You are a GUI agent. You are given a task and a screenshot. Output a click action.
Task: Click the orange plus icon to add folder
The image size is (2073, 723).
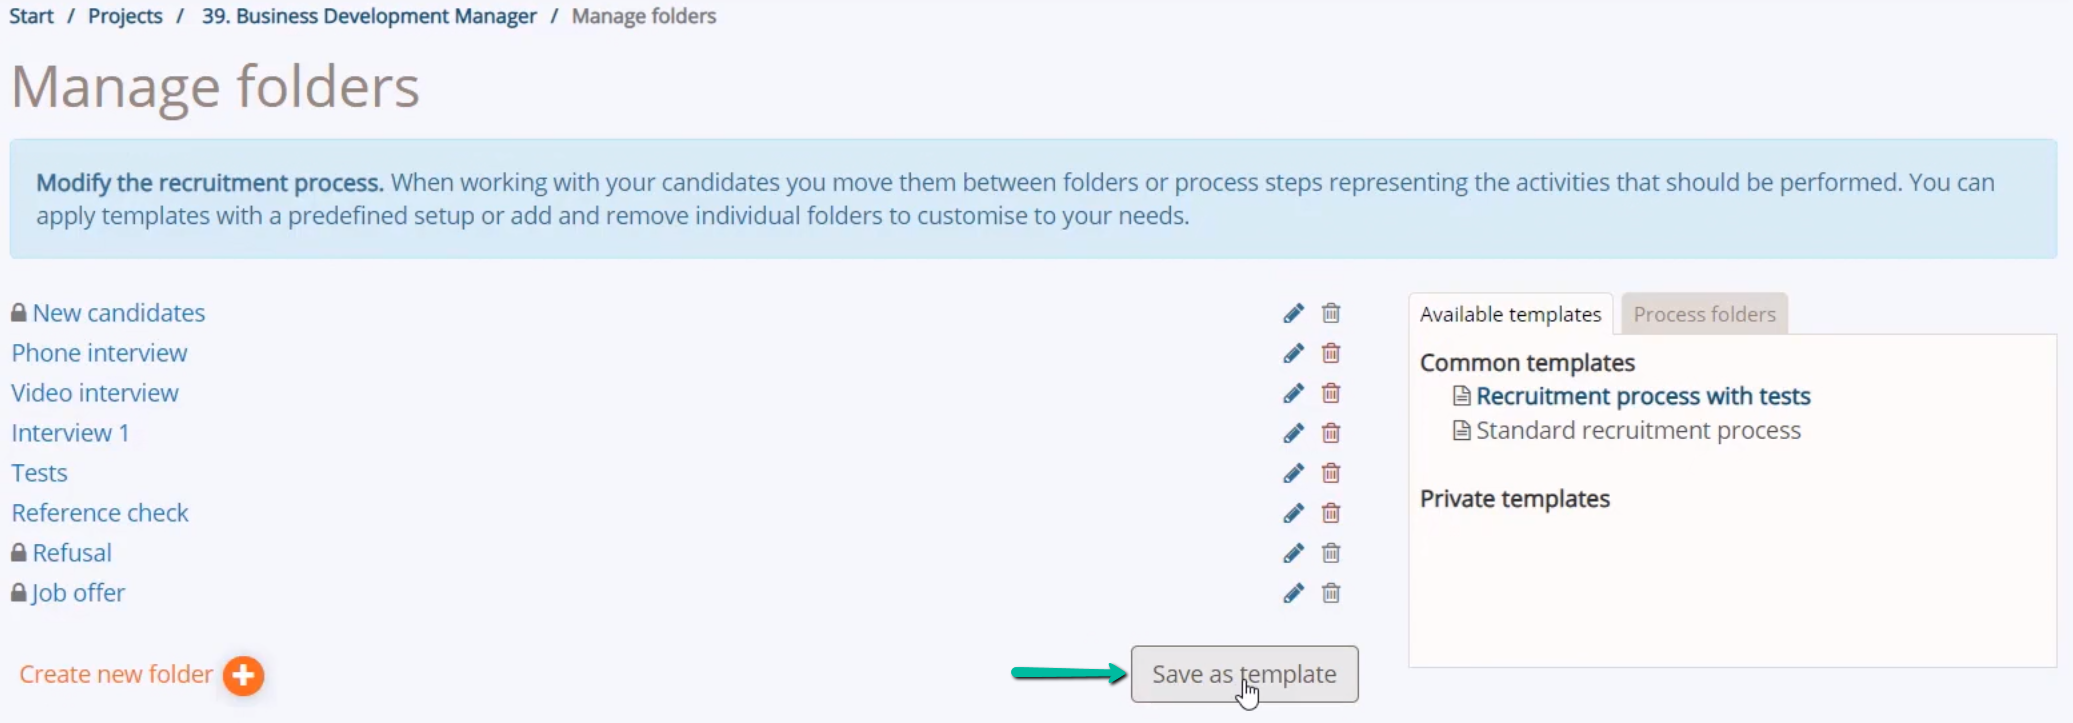pos(243,676)
